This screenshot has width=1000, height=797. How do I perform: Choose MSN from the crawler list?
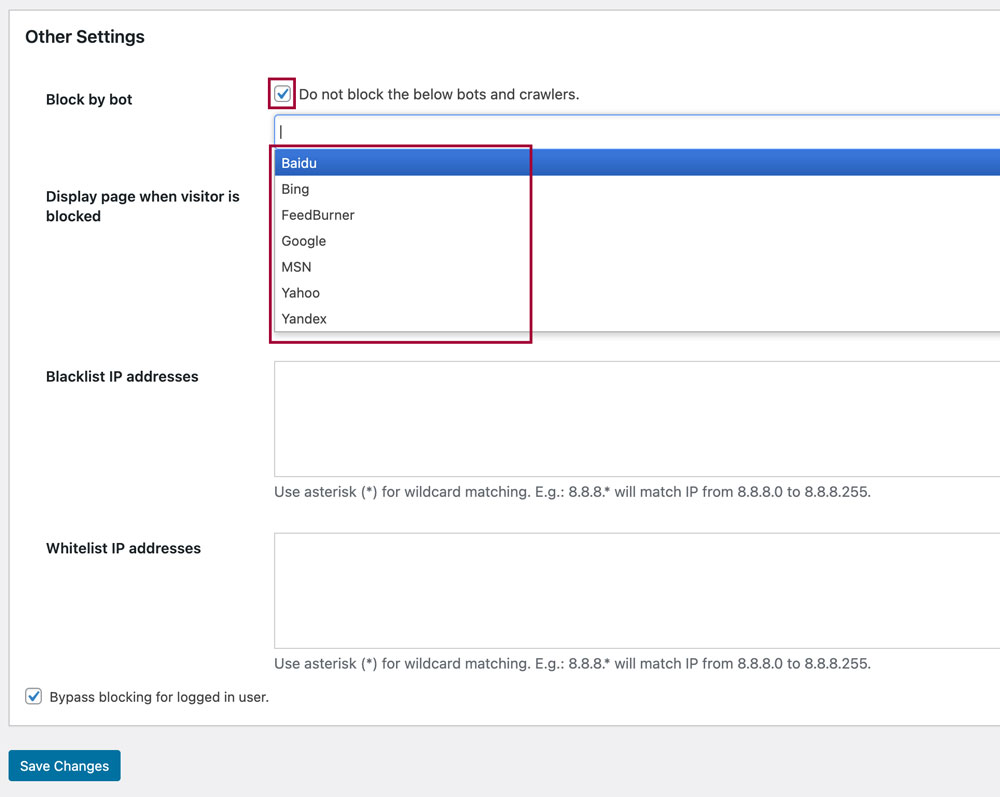296,267
